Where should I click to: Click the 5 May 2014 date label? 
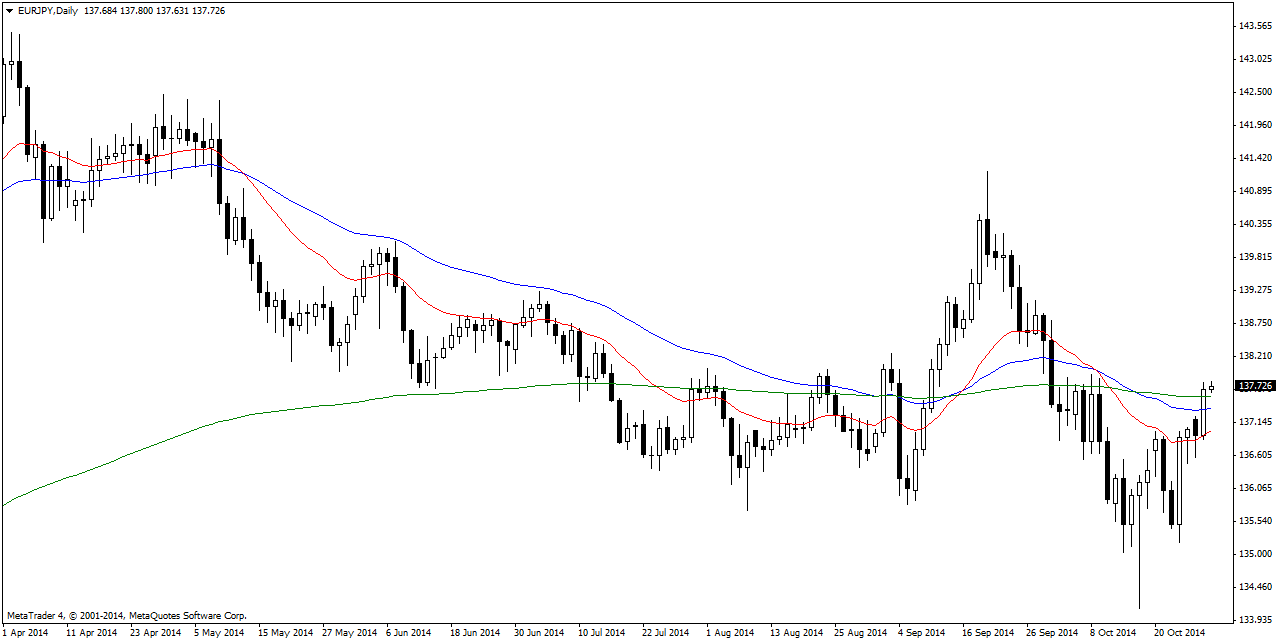coord(220,632)
